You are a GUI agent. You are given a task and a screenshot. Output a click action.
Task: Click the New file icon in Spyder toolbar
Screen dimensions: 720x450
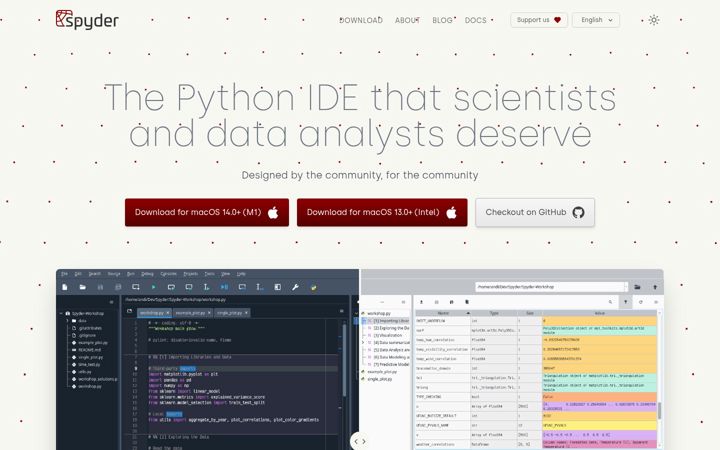[x=65, y=287]
